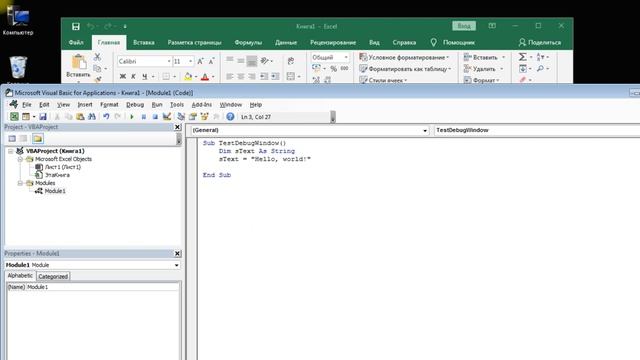Click the End Sub code line
640x360 pixels.
(x=217, y=175)
